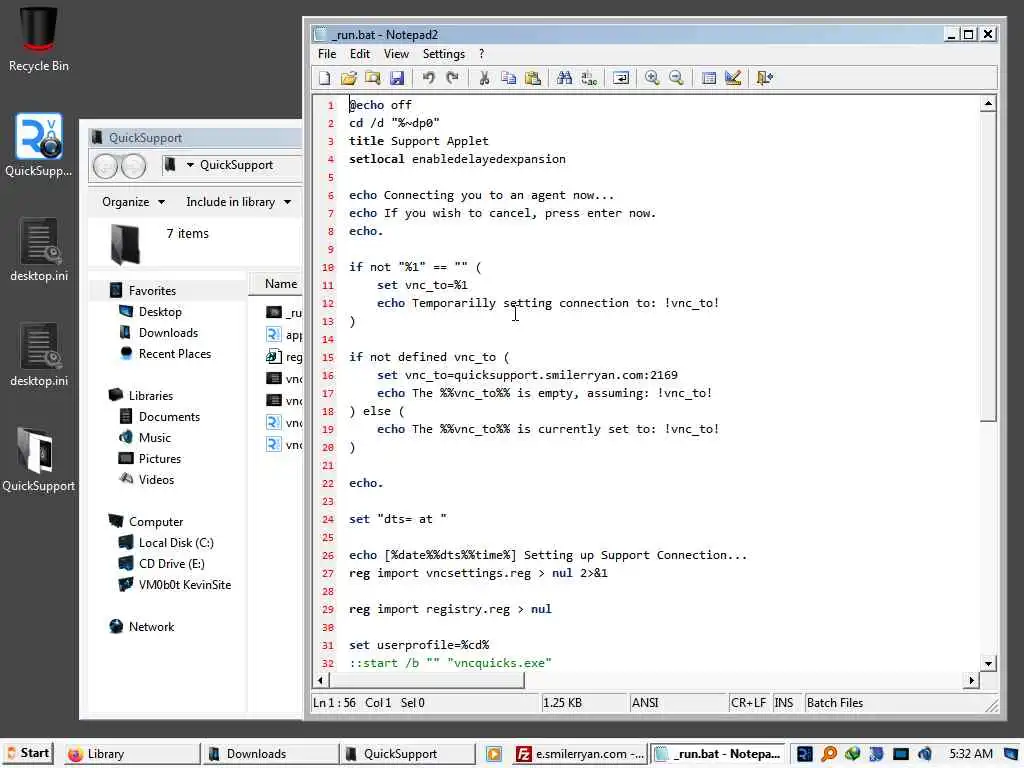Open the Documents library
The width and height of the screenshot is (1024, 768).
pos(168,417)
